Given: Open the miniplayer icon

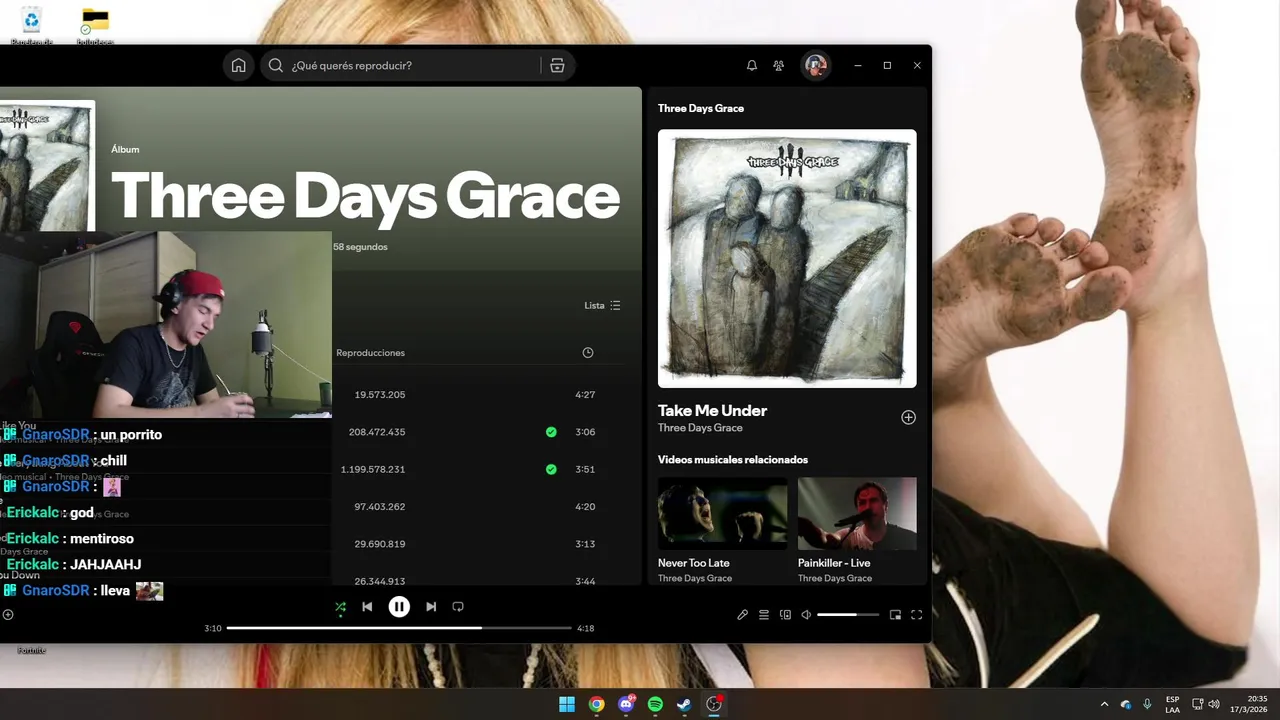Looking at the screenshot, I should pyautogui.click(x=895, y=615).
